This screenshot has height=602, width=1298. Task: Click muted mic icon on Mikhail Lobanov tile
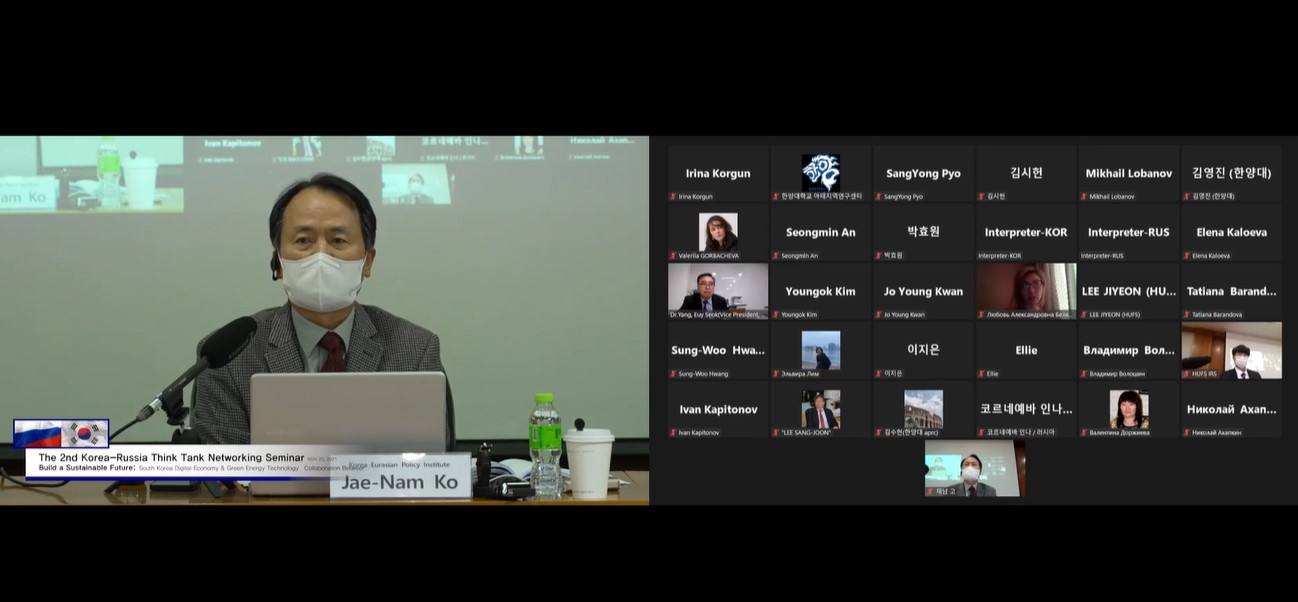point(1084,197)
